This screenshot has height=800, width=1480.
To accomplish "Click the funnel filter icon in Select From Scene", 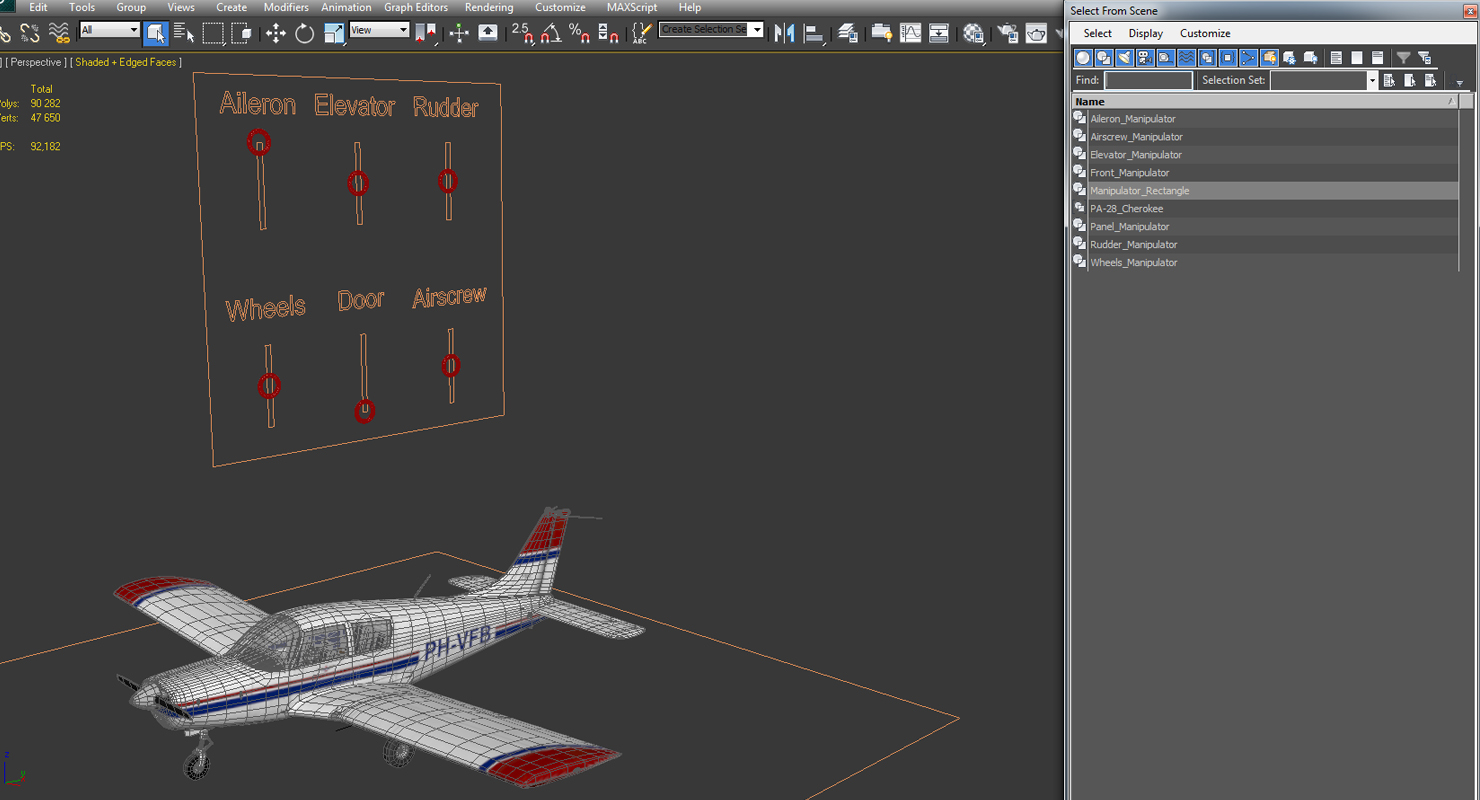I will (1403, 58).
